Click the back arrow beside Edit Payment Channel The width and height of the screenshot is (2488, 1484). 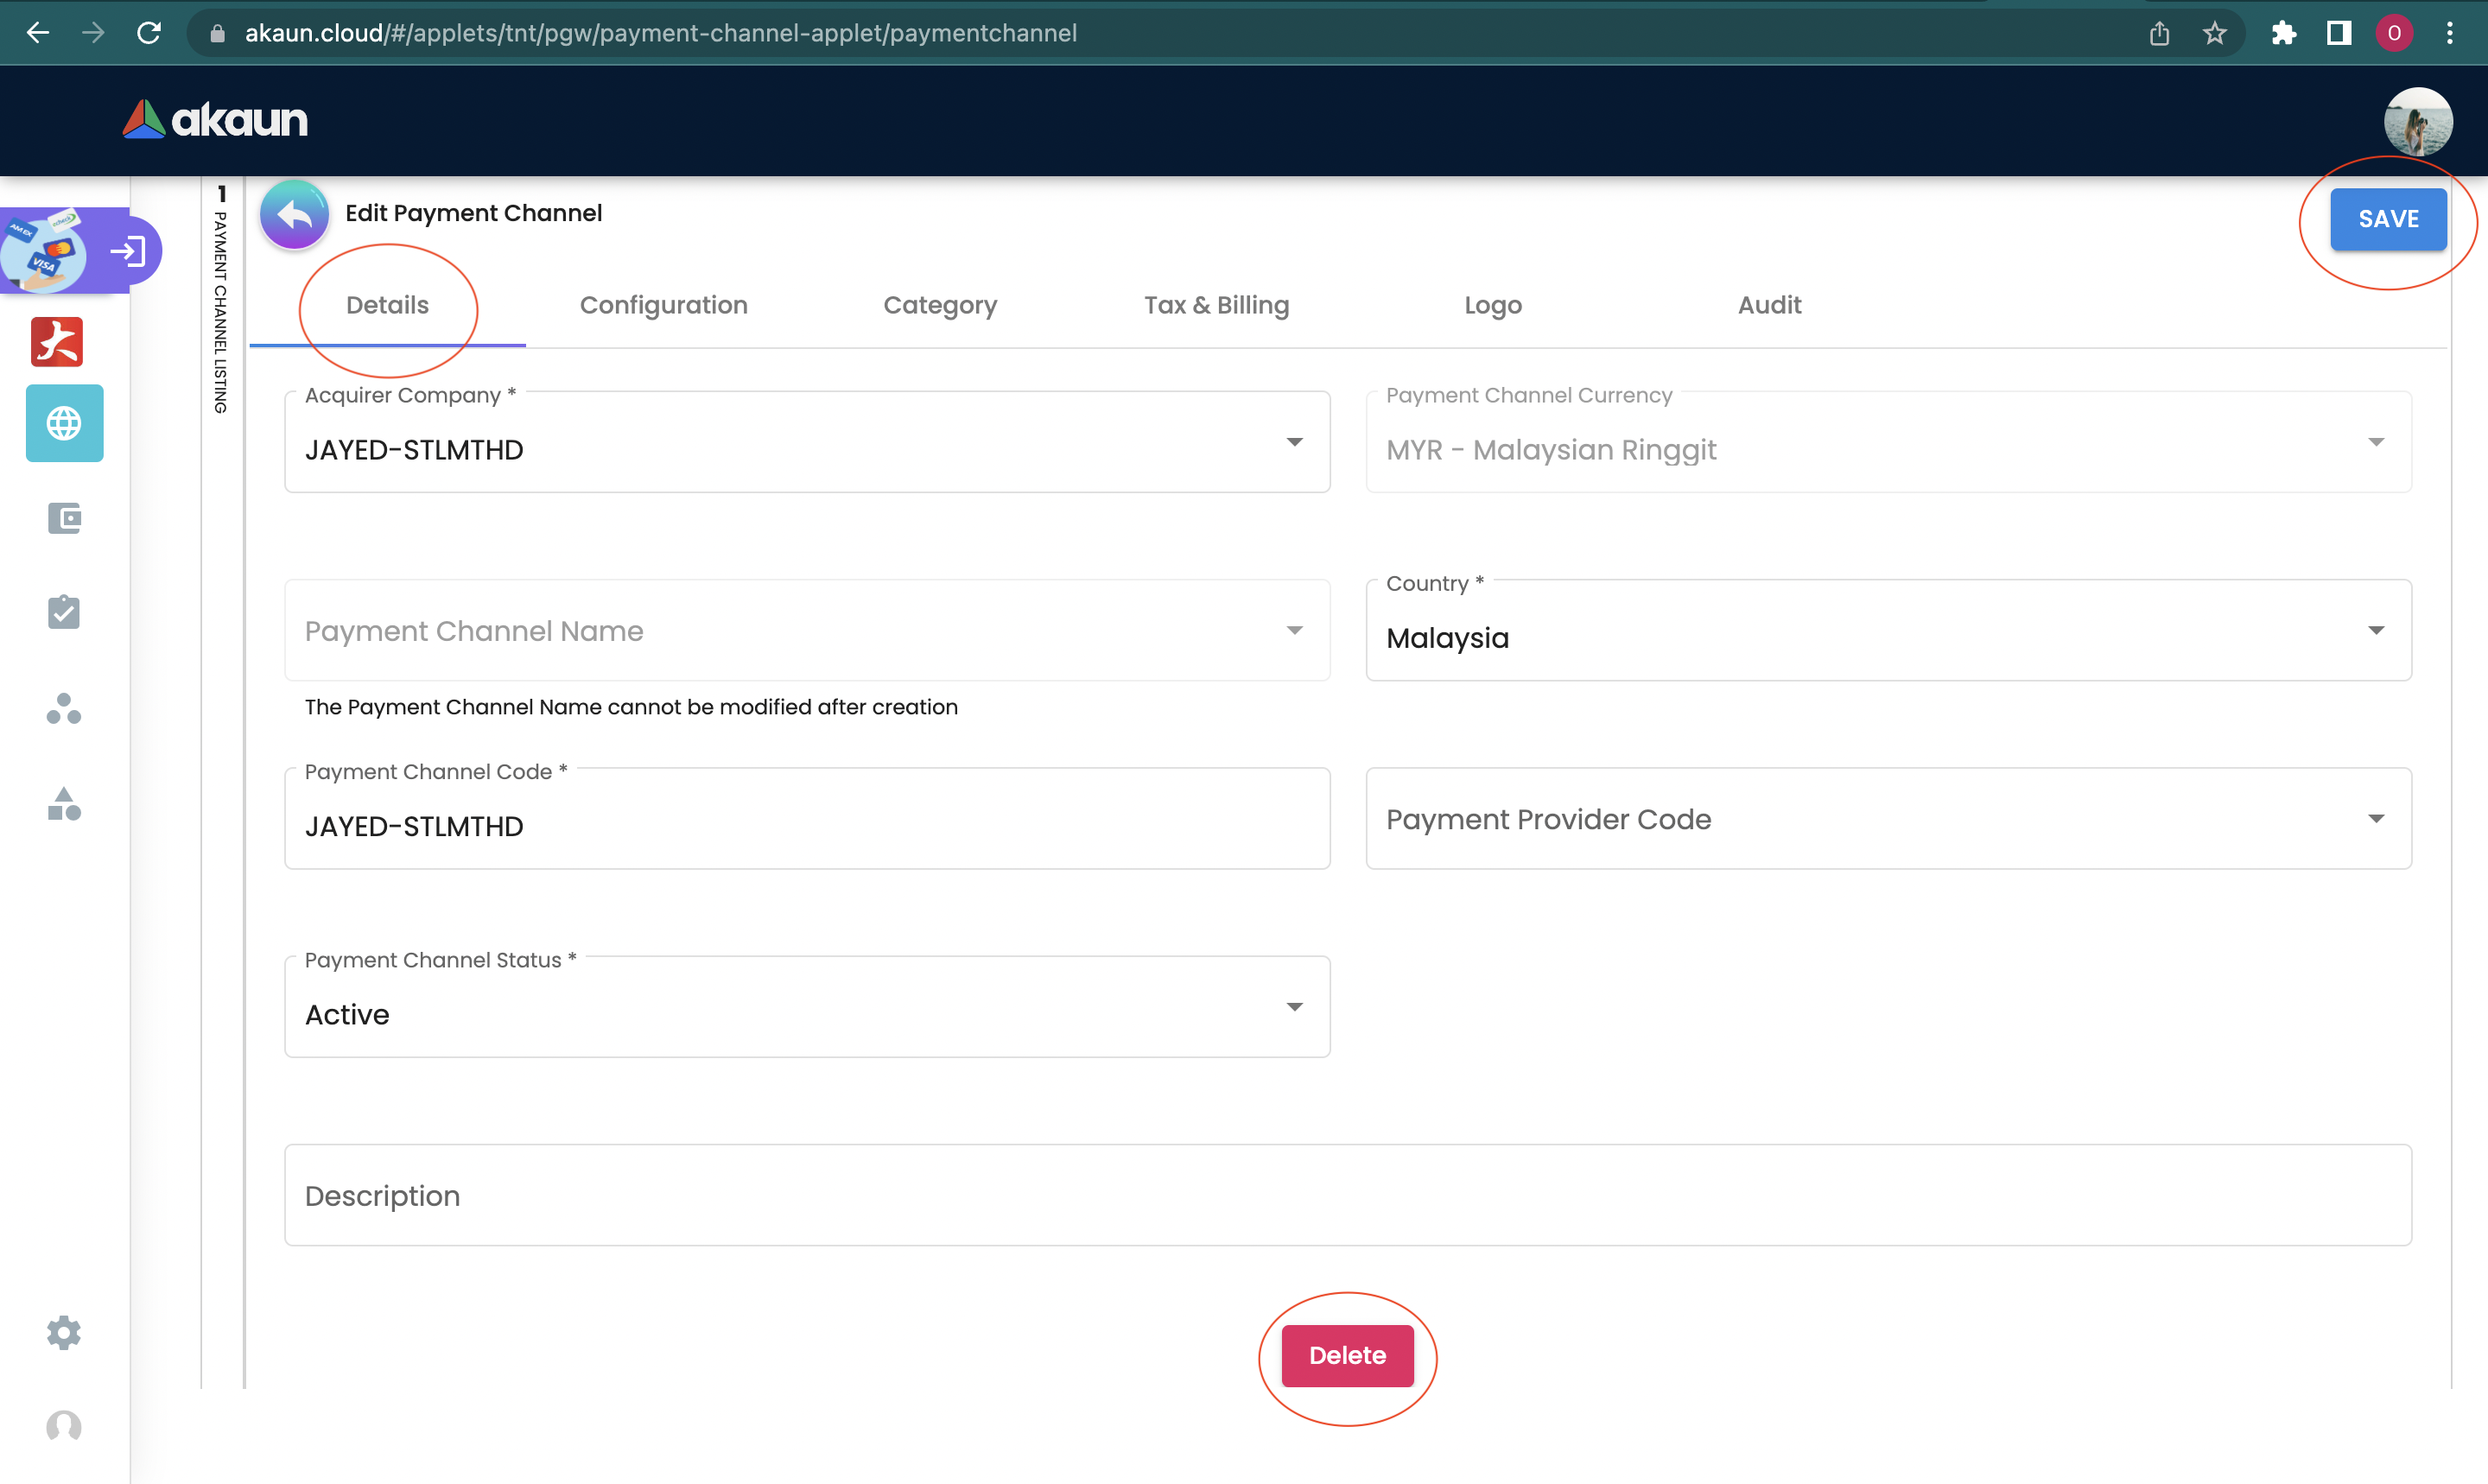tap(294, 214)
